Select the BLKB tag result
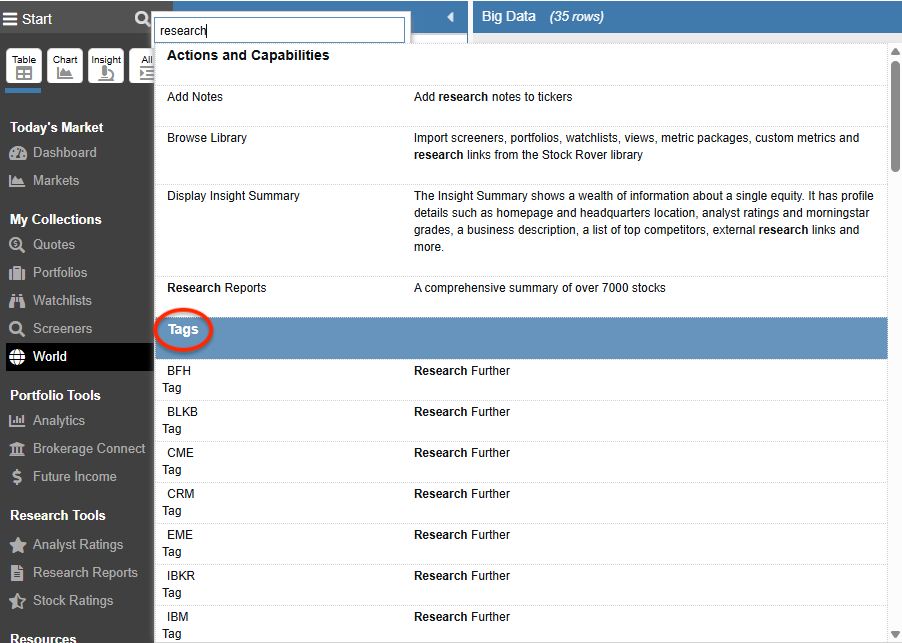Viewport: 902px width, 643px height. (521, 421)
